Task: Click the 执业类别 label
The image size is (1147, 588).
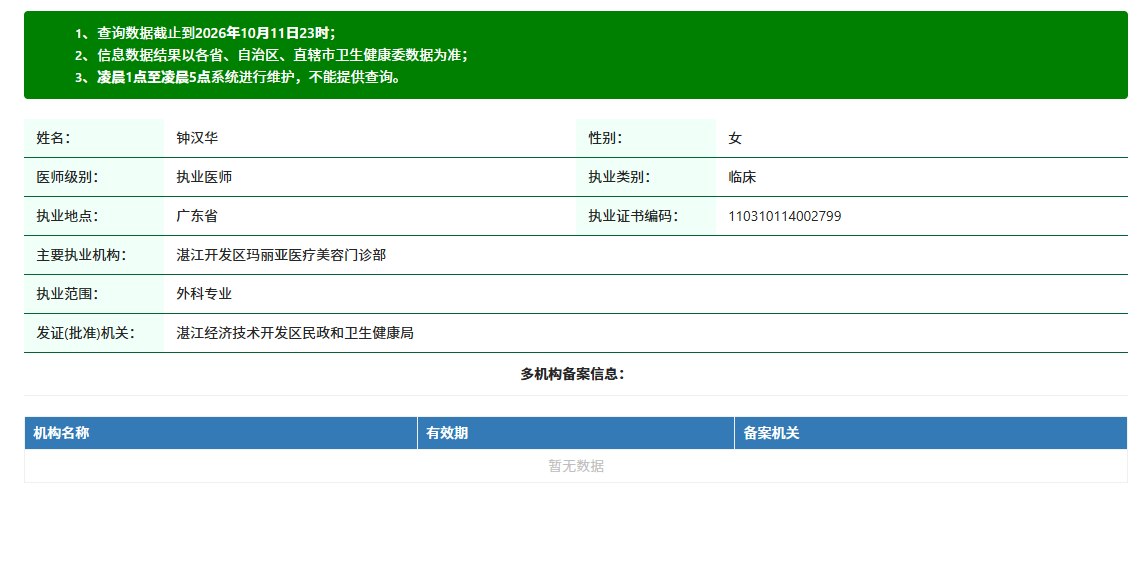Action: [619, 177]
